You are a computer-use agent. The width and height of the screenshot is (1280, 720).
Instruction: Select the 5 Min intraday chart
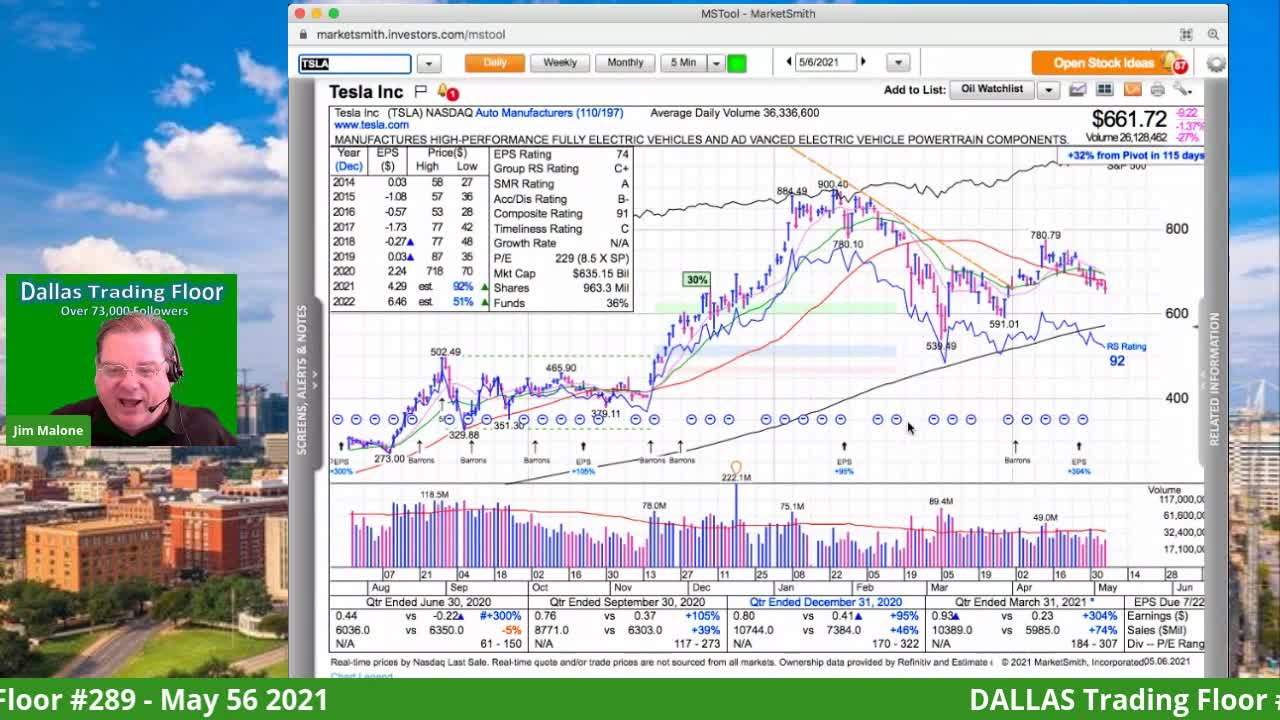(683, 63)
